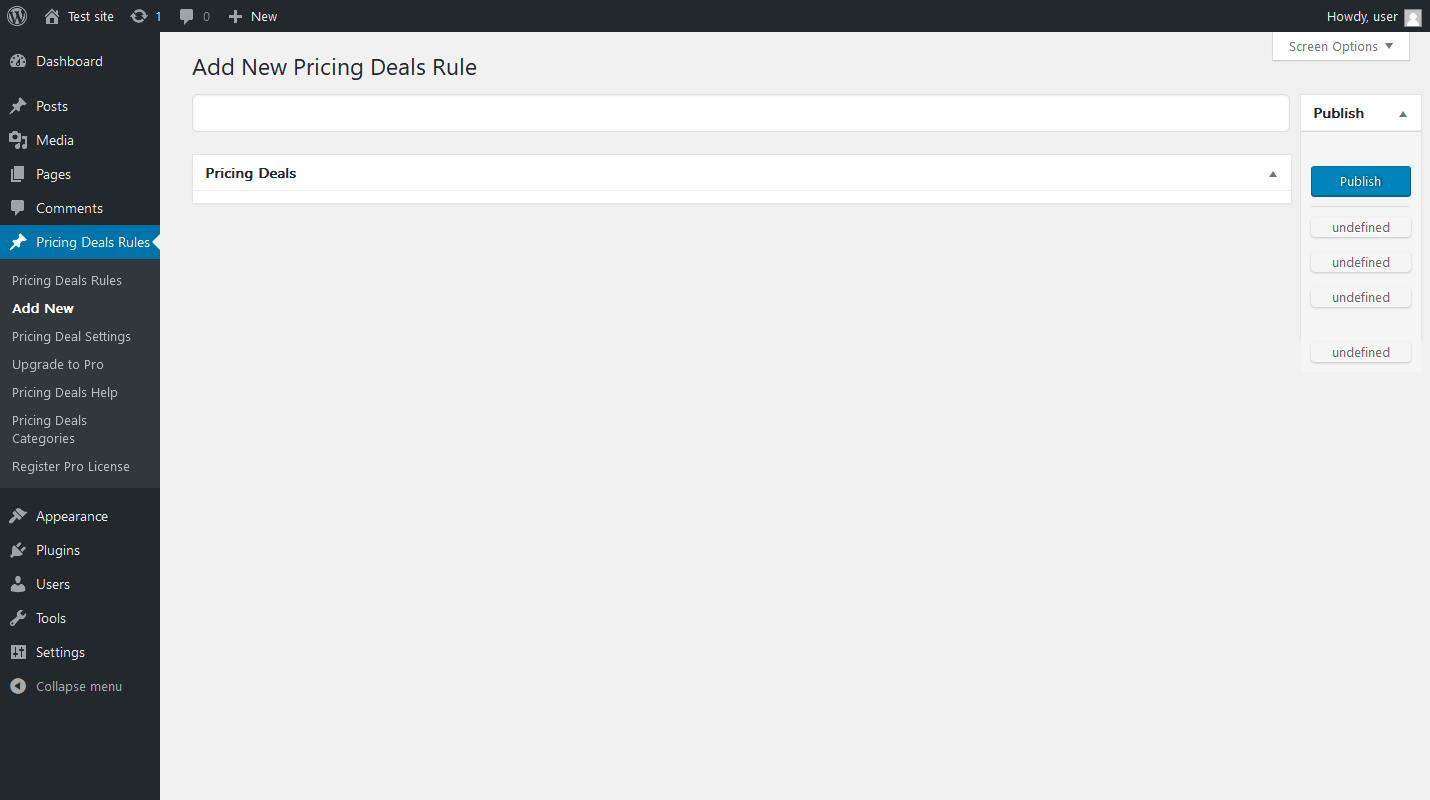Open the New content menu

[x=253, y=16]
